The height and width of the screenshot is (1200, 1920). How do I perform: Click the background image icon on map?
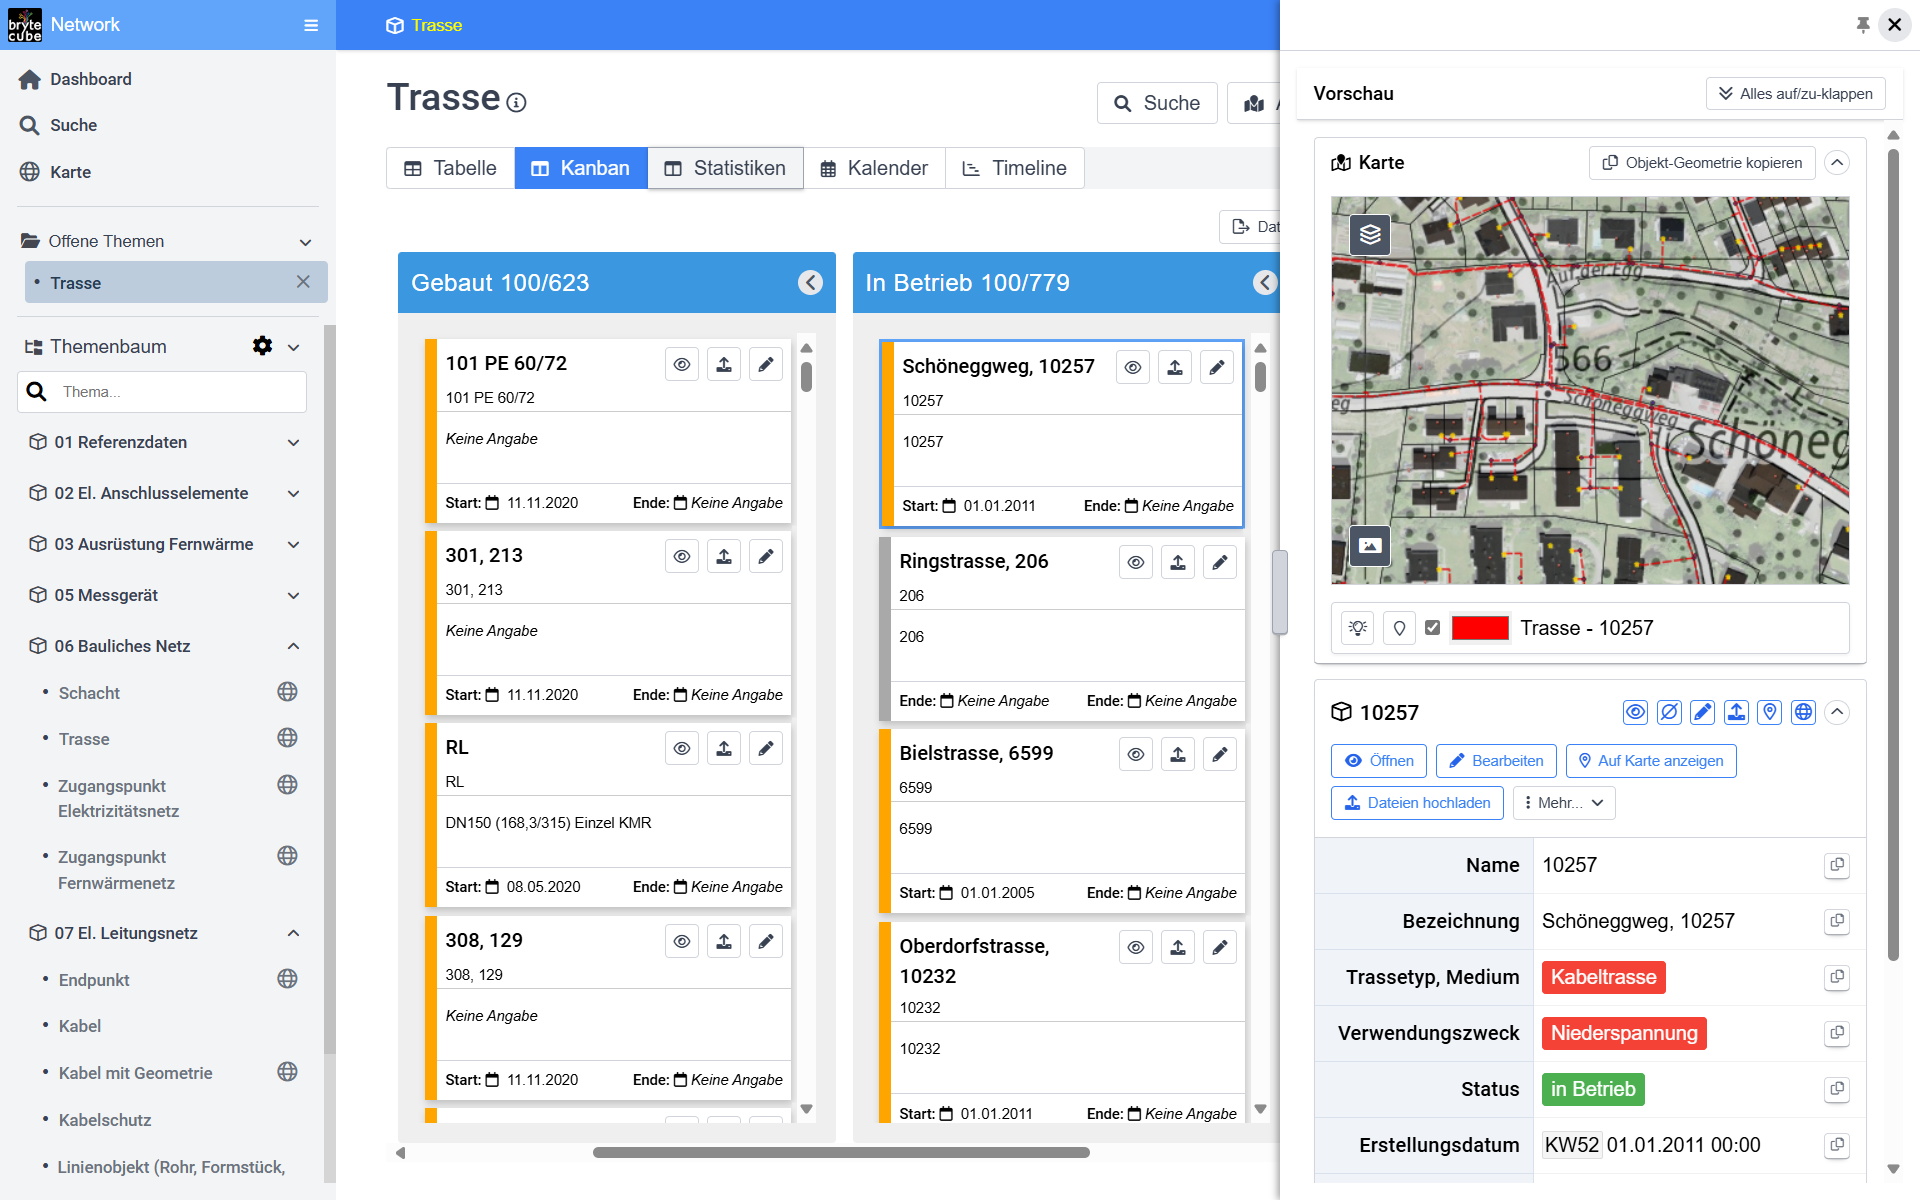1370,545
